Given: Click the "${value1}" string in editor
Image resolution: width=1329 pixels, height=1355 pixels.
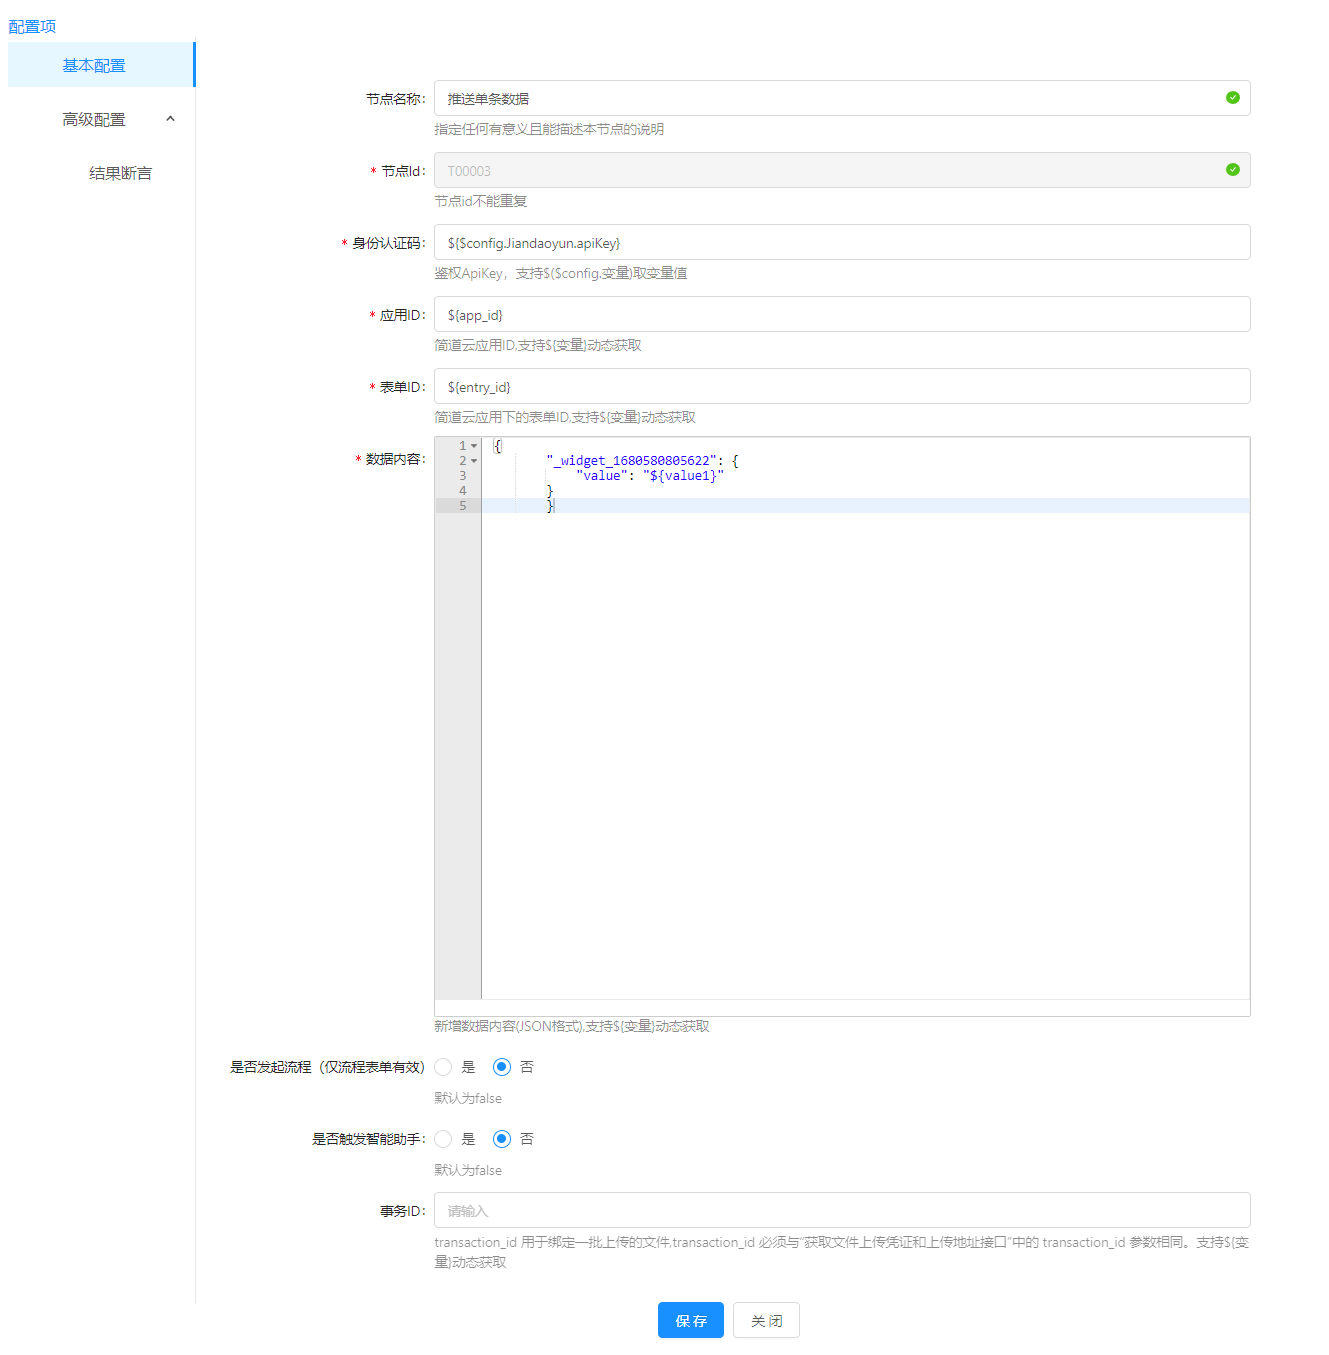Looking at the screenshot, I should (x=683, y=476).
